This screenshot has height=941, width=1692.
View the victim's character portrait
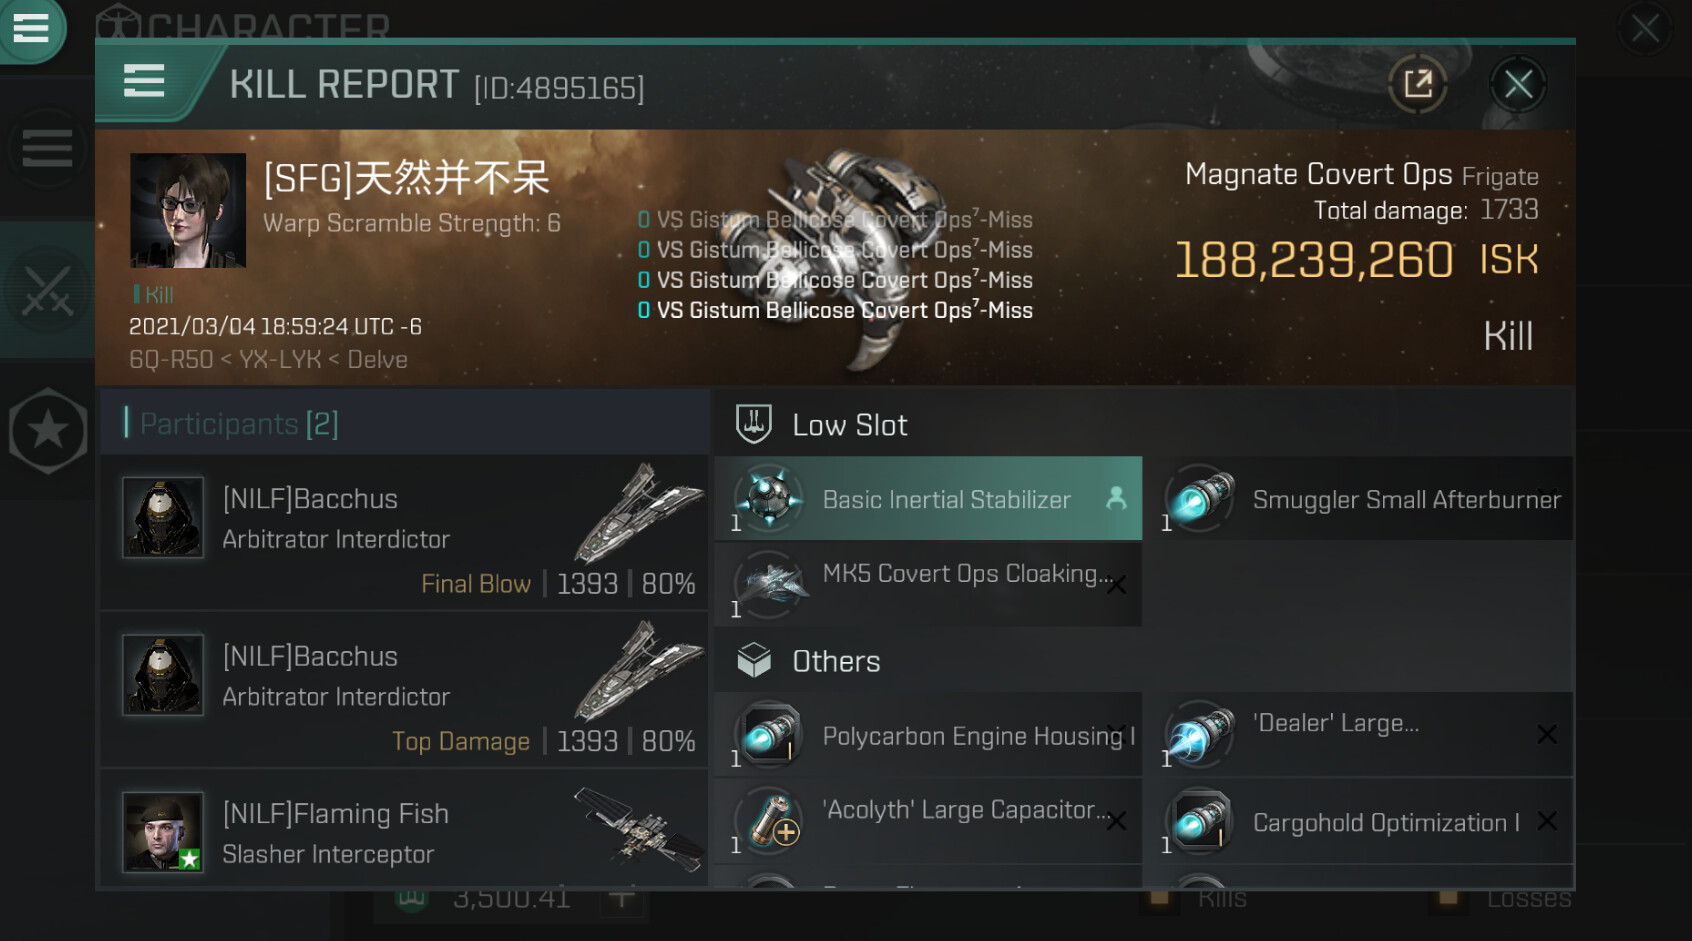(188, 210)
